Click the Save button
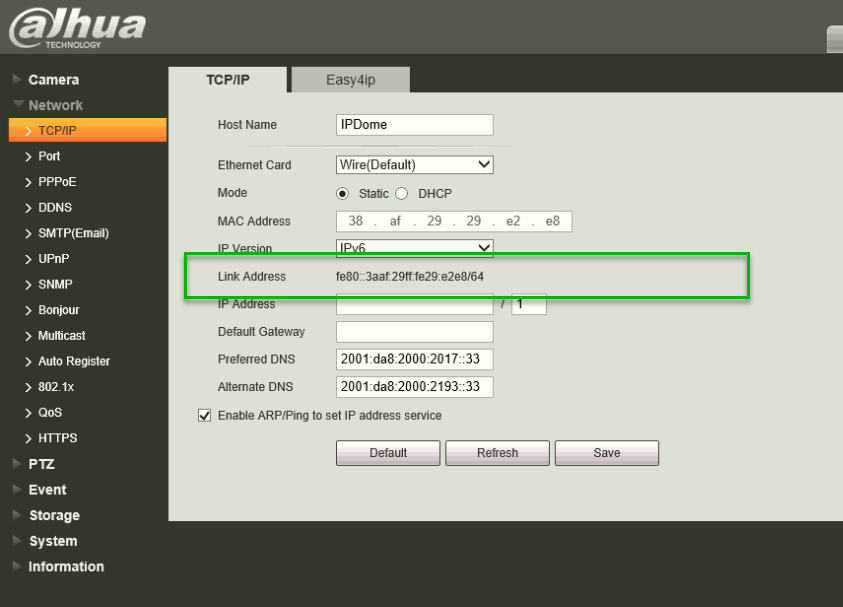The width and height of the screenshot is (843, 607). 606,453
